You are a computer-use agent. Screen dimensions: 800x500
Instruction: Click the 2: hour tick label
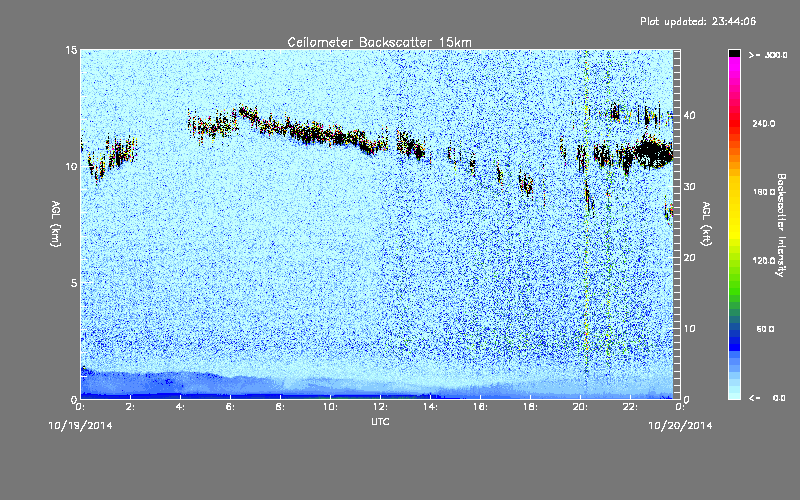point(130,407)
